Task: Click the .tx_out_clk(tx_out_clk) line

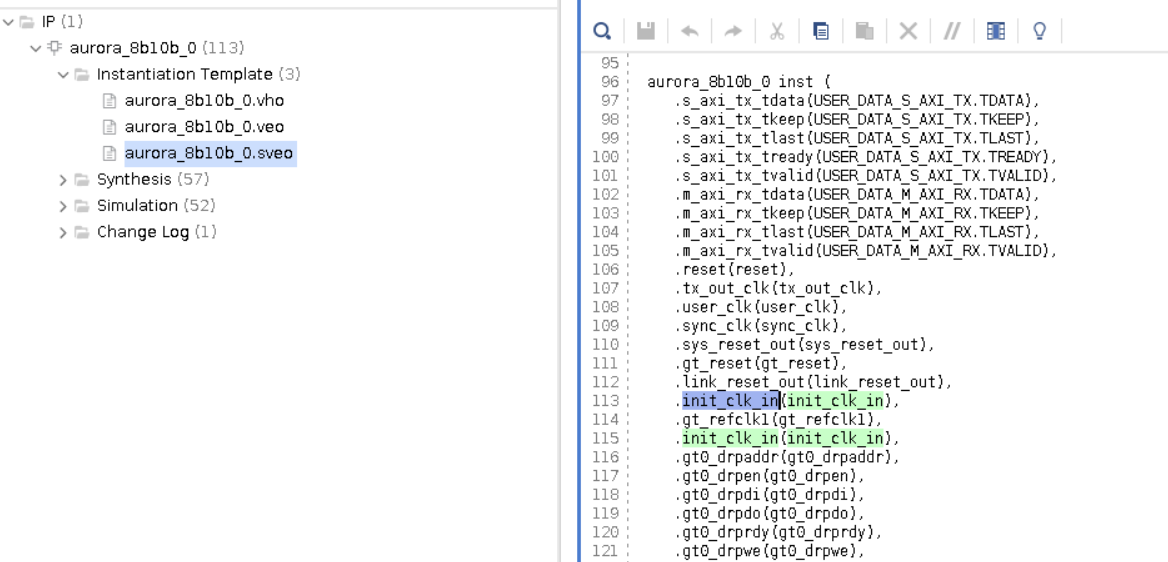Action: [x=779, y=288]
